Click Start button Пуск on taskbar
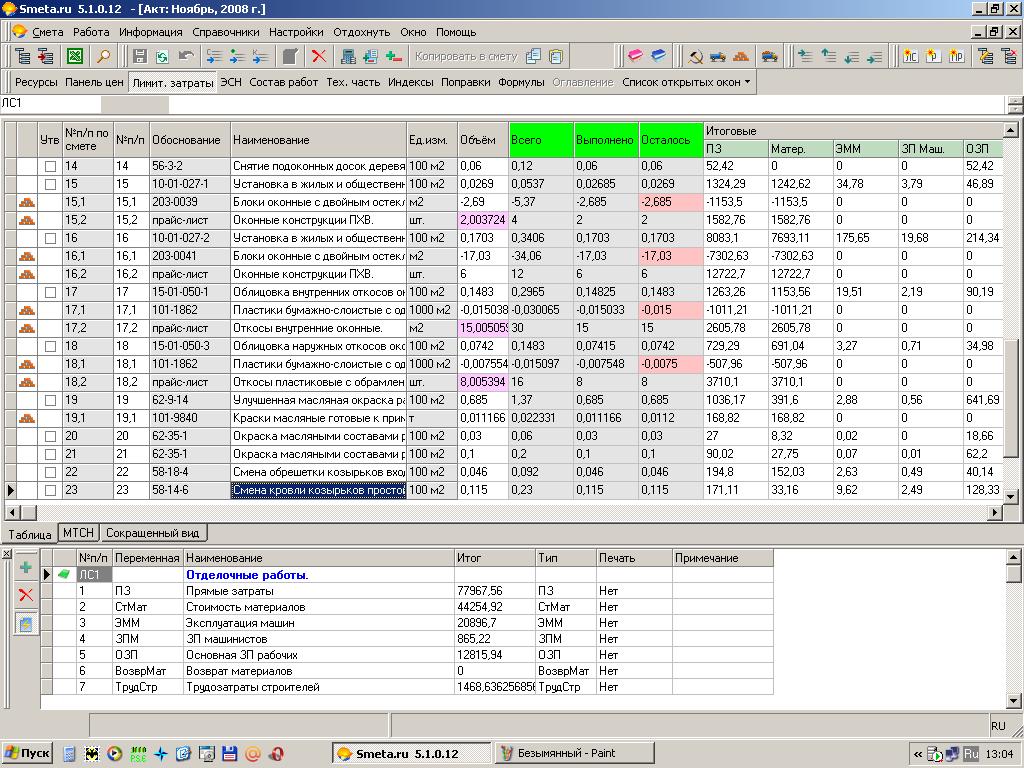 coord(27,753)
